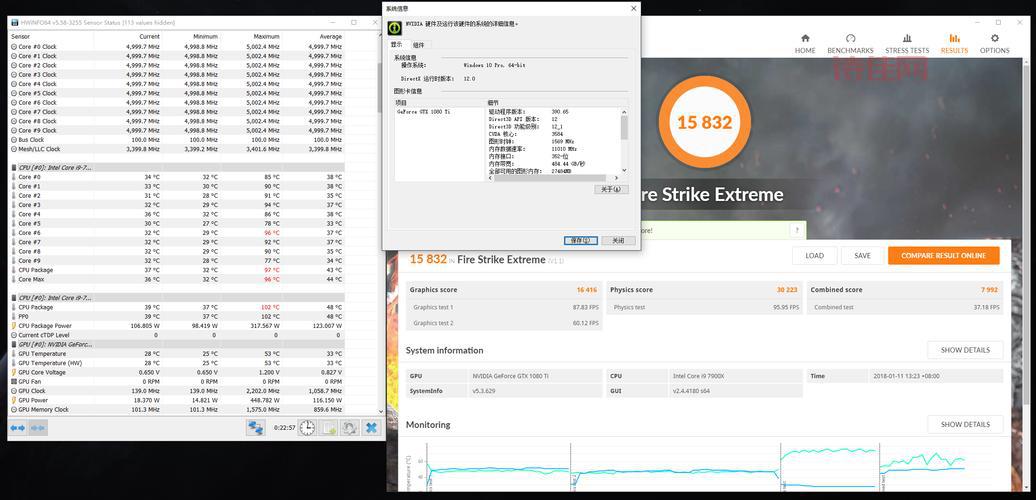This screenshot has height=500, width=1036.
Task: Click the blue X close-sensors icon in HWiNFO
Action: (x=371, y=427)
